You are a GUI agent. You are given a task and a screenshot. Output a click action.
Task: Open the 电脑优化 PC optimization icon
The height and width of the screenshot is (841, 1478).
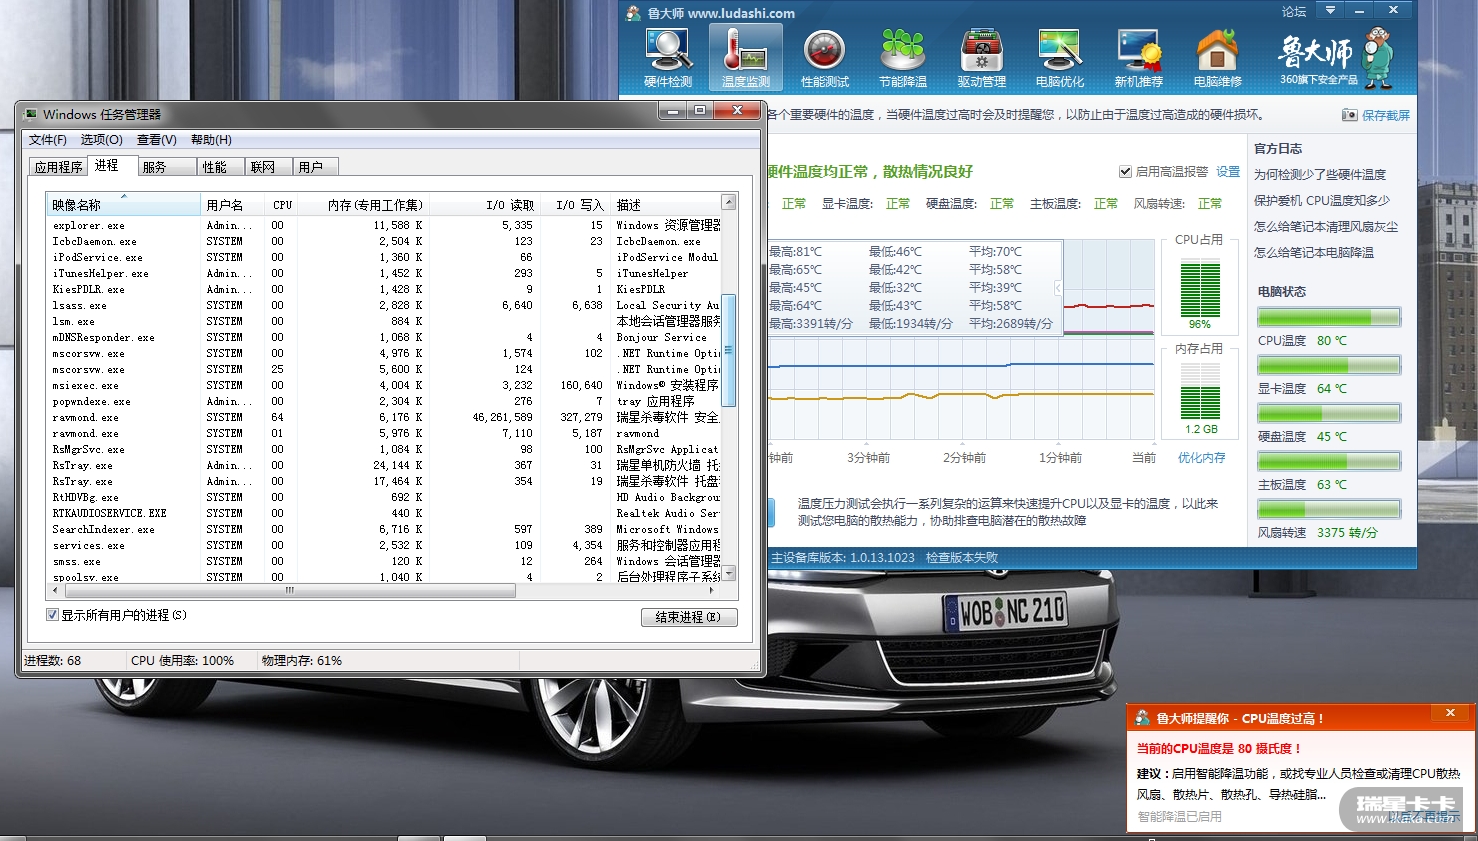1060,57
